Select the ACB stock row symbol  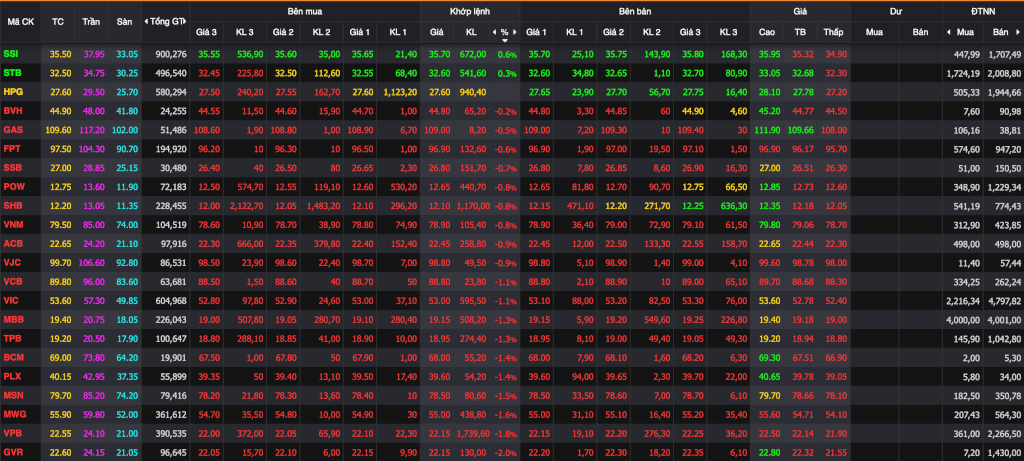[12, 244]
